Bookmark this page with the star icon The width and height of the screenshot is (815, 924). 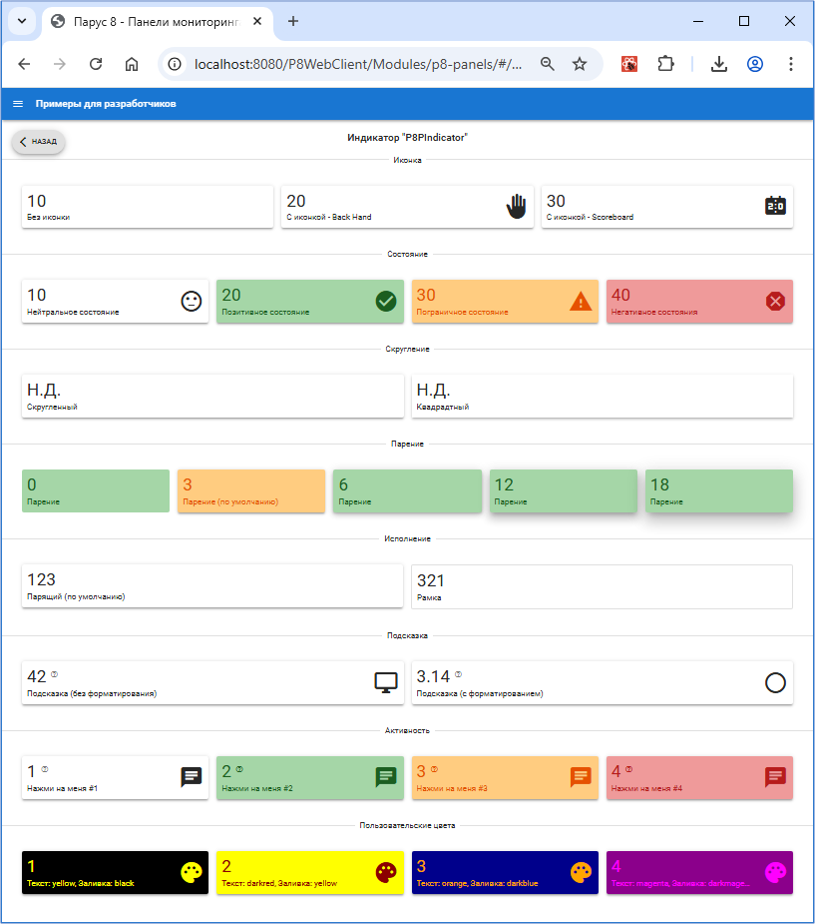pyautogui.click(x=579, y=64)
